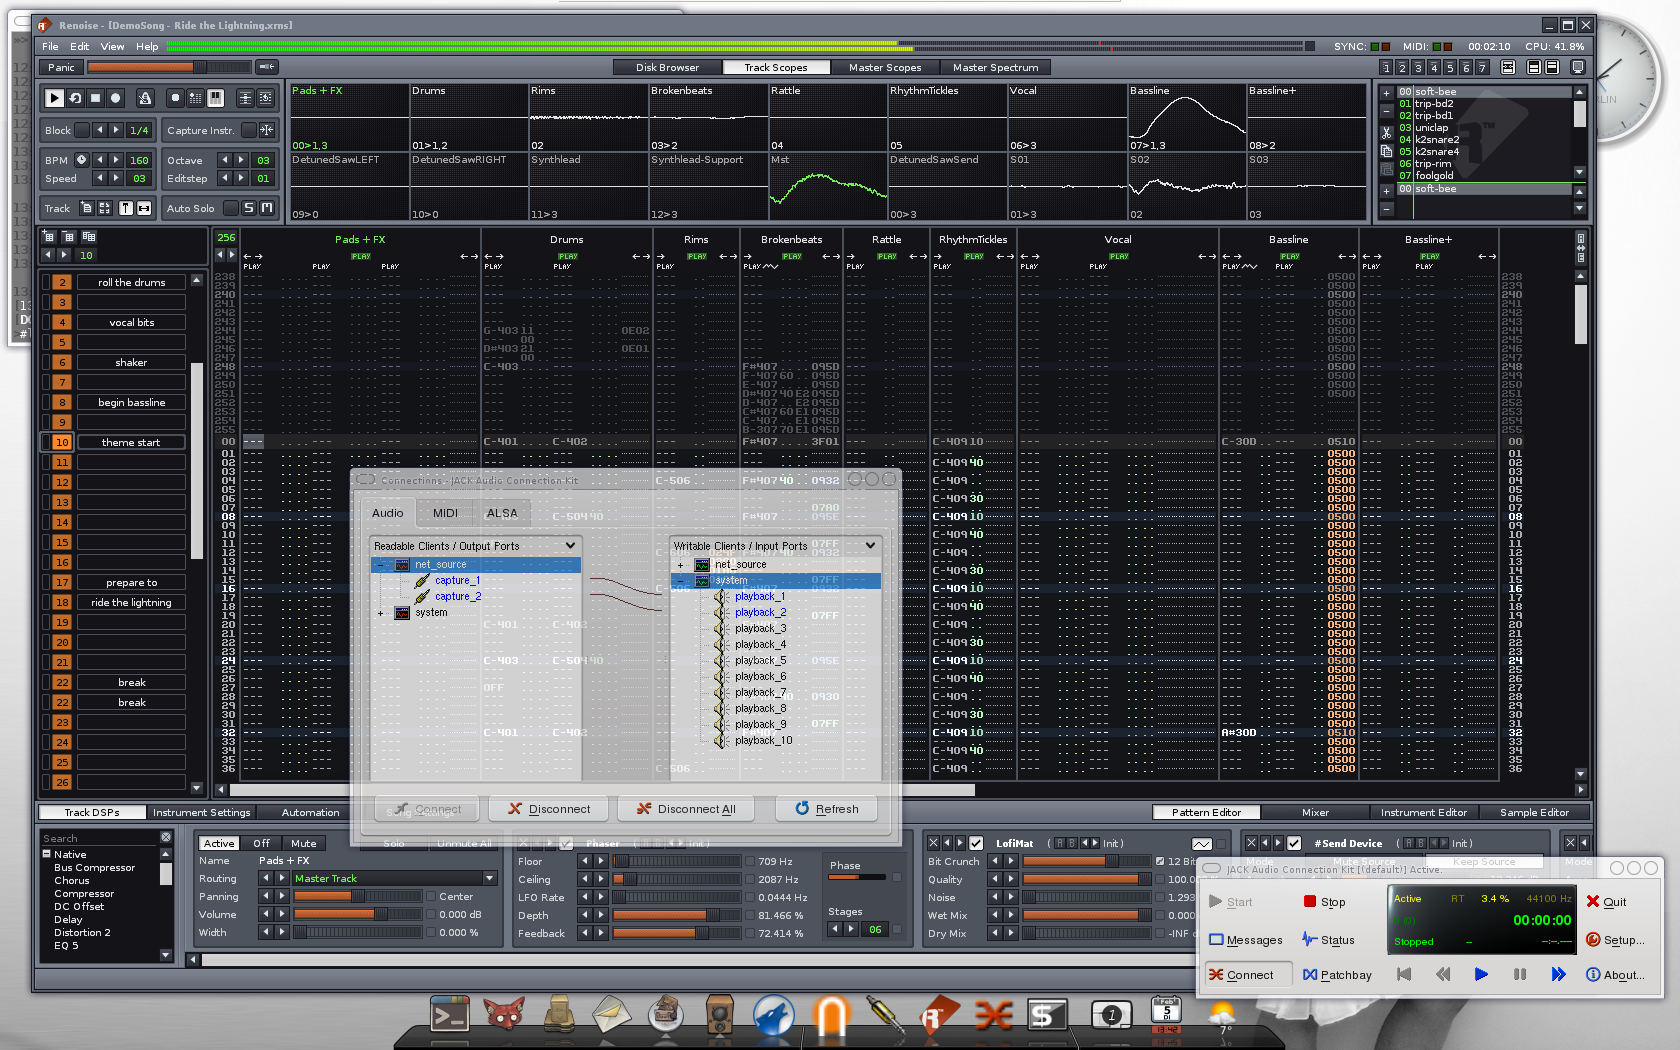Open Messages in JACK control window
1680x1050 pixels.
[1245, 940]
